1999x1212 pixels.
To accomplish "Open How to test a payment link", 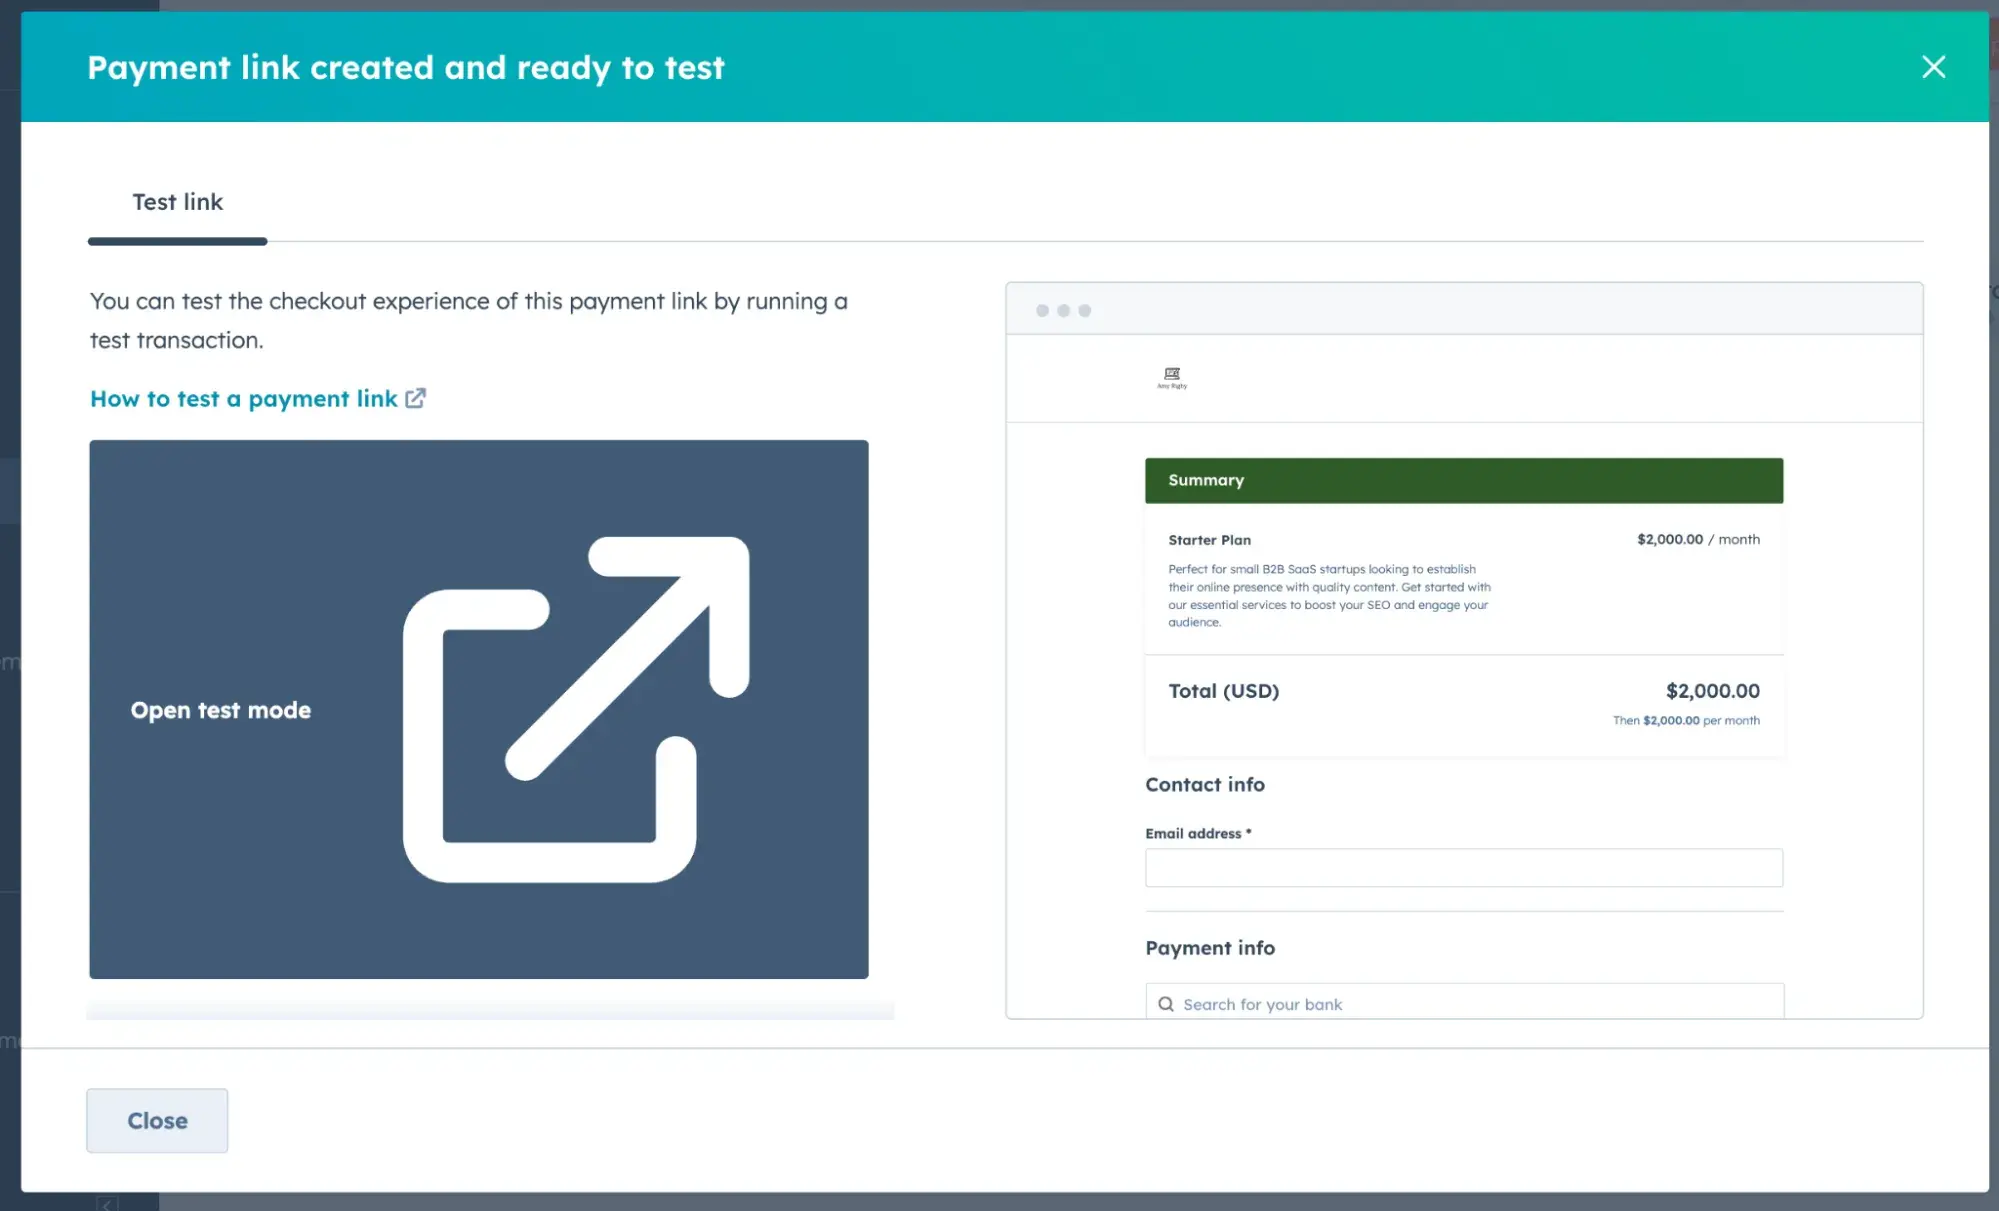I will [243, 399].
